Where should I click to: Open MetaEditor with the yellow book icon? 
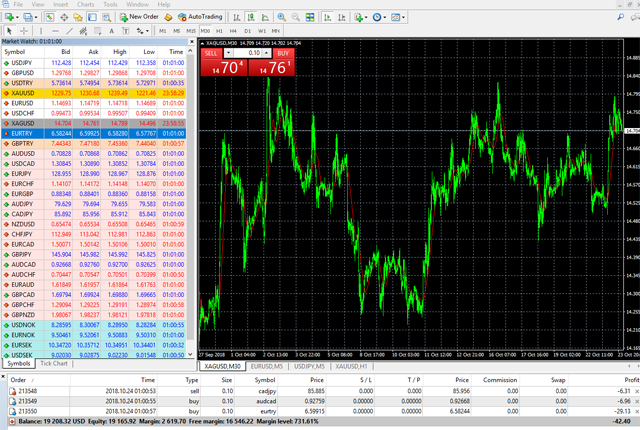[x=168, y=17]
